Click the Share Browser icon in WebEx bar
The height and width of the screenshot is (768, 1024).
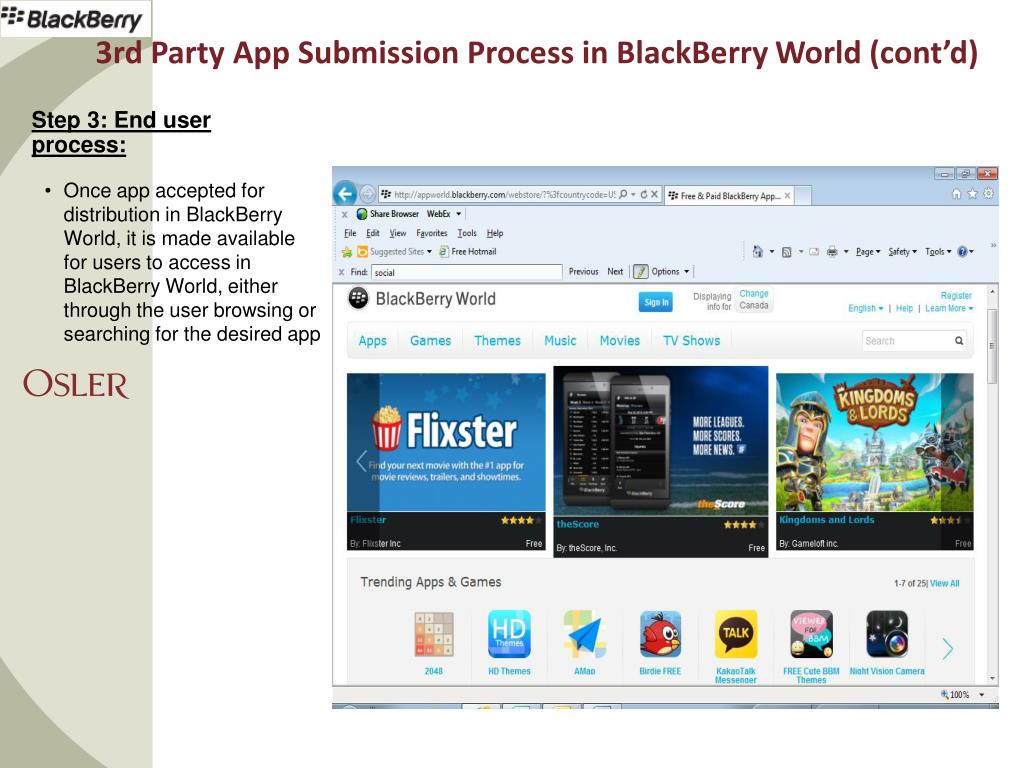point(362,214)
